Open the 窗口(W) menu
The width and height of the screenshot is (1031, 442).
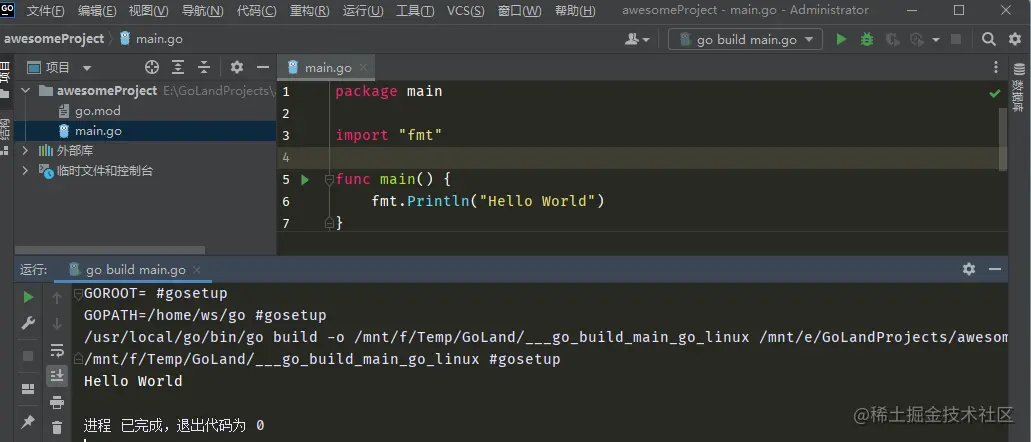[519, 11]
